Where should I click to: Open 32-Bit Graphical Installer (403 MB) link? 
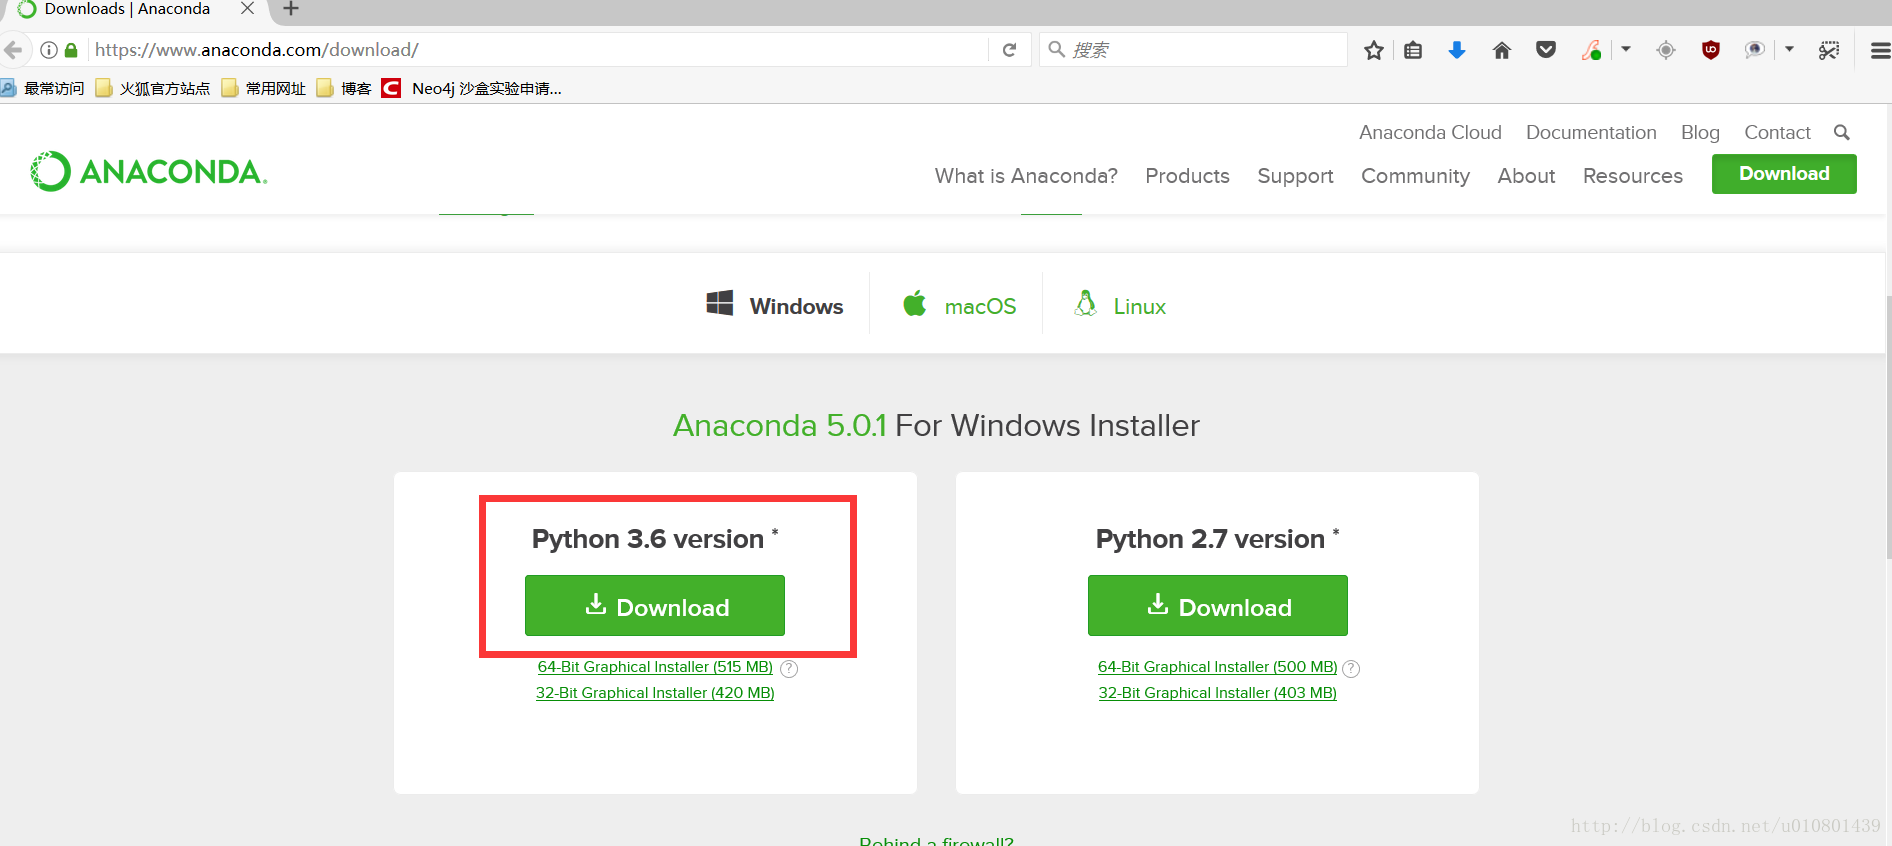1217,693
